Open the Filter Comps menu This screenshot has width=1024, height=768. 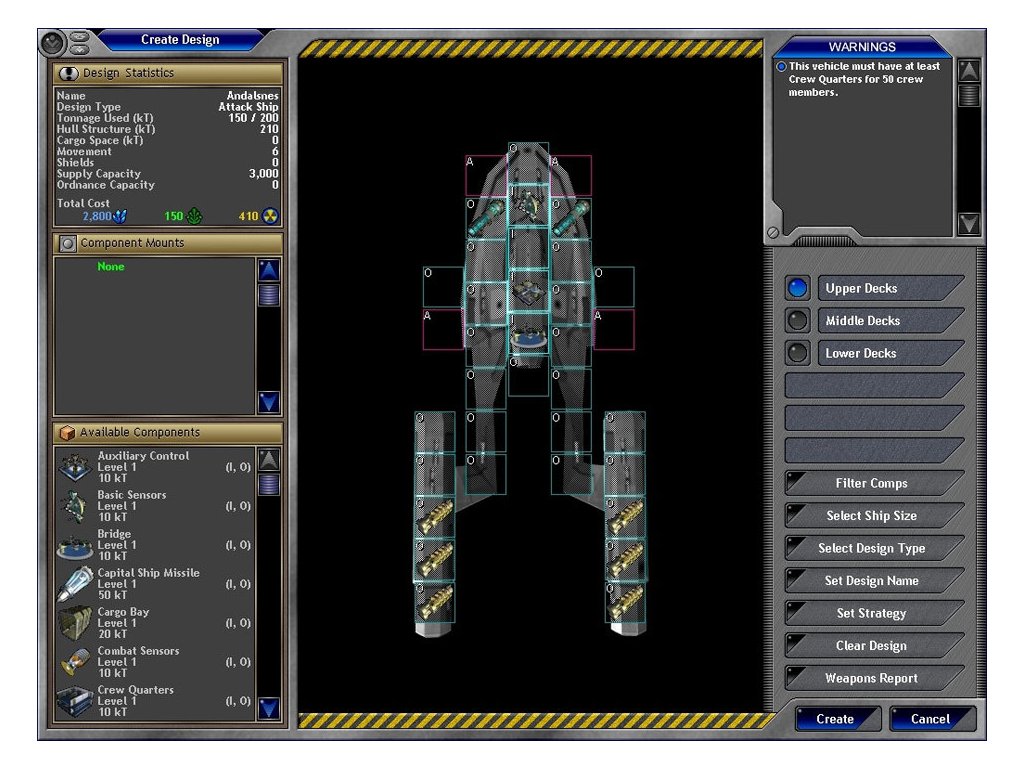[x=873, y=483]
